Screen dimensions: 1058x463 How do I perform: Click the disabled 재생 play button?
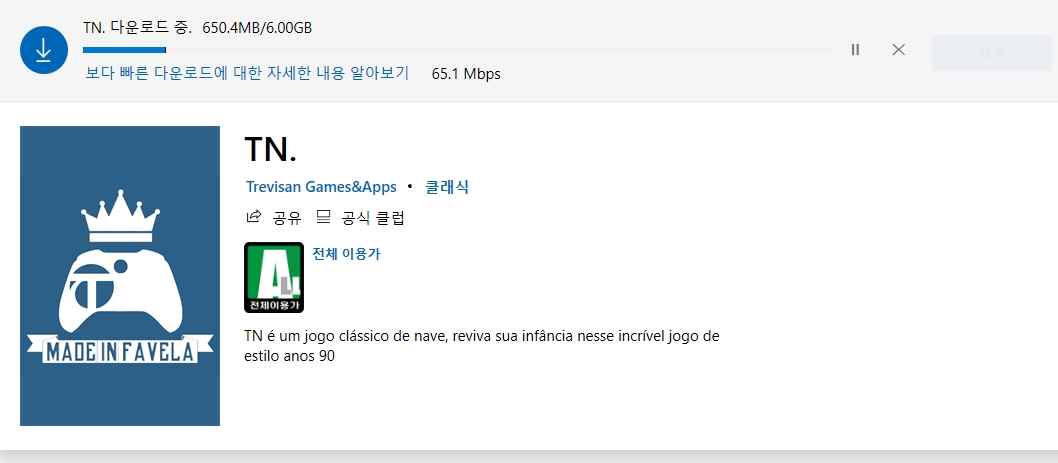pos(991,53)
